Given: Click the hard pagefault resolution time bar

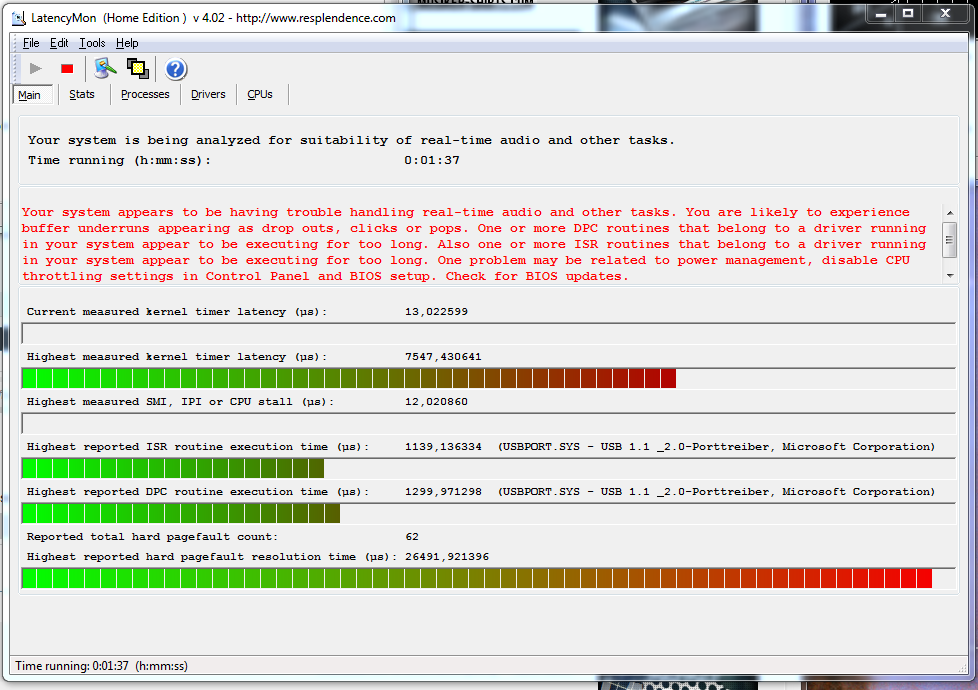Looking at the screenshot, I should pyautogui.click(x=488, y=578).
